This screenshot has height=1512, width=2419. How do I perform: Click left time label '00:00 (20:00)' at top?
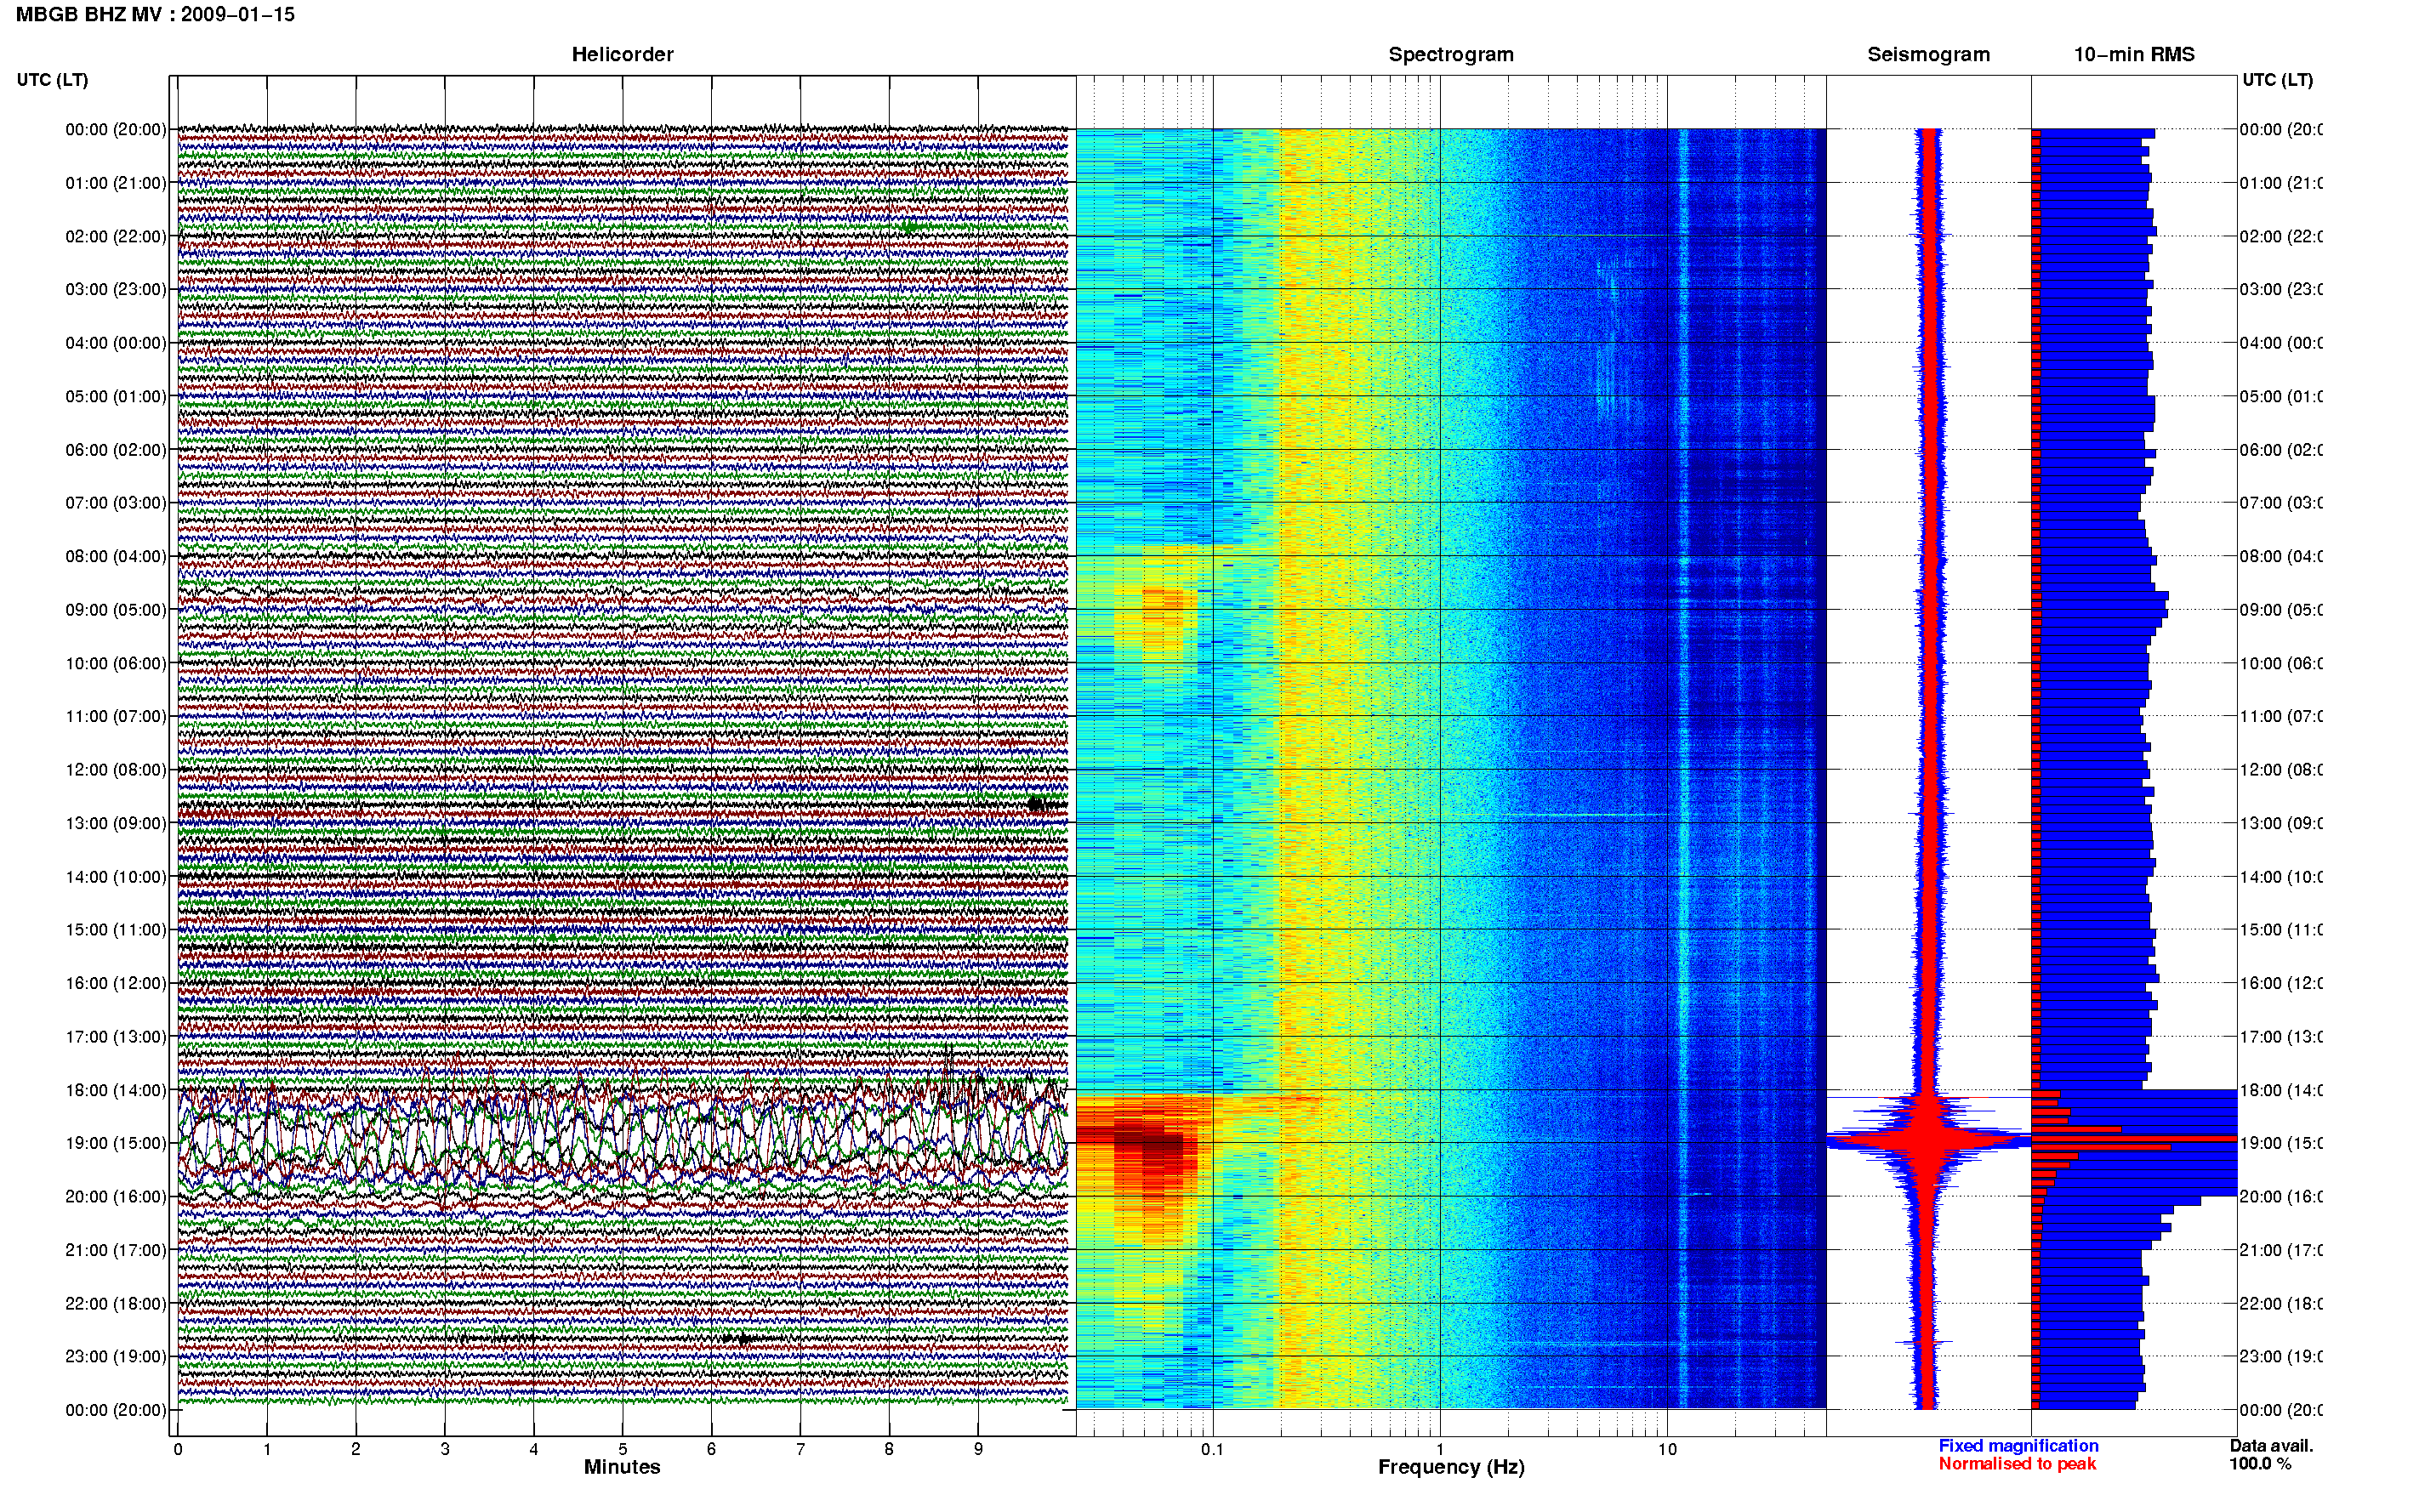pos(116,129)
